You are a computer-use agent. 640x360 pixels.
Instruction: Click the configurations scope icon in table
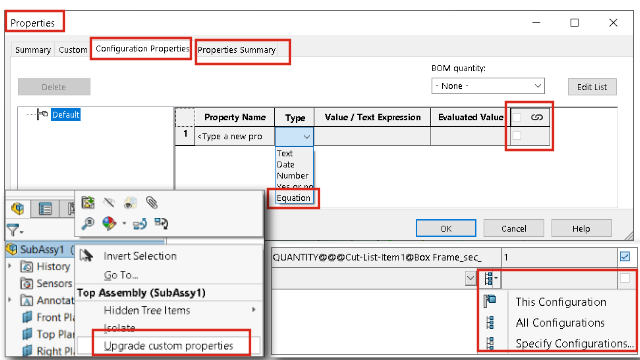[491, 279]
